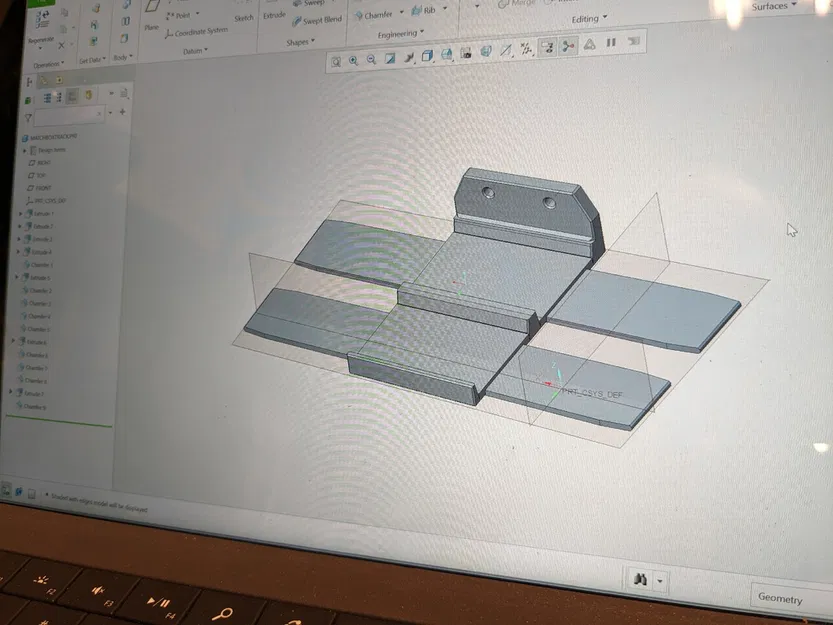Click the Plane datum icon
833x625 pixels.
(x=152, y=7)
